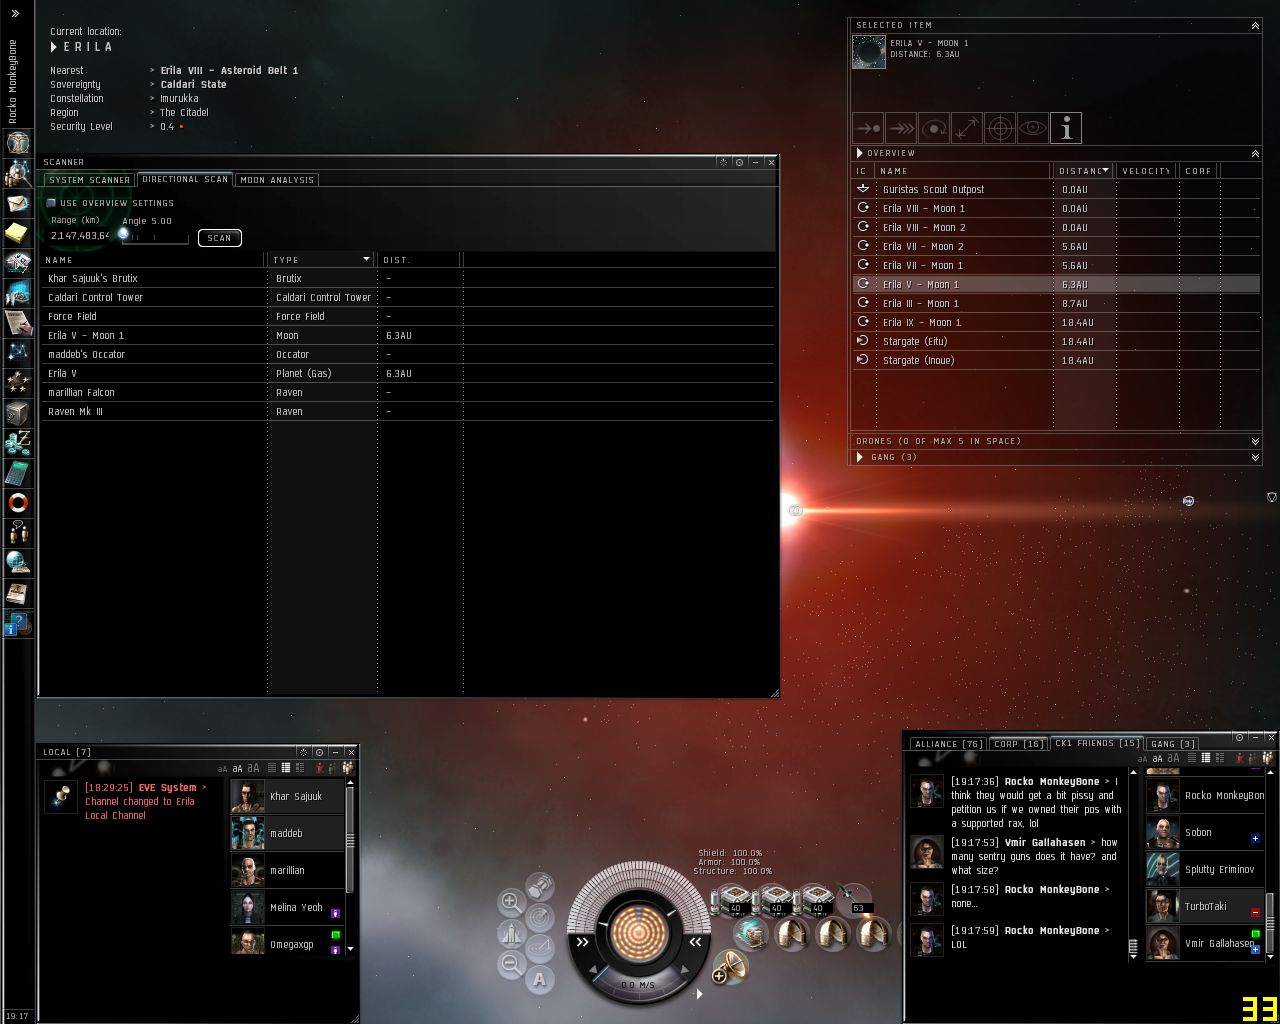This screenshot has width=1280, height=1024.
Task: Set full speed with the '>>' HUD arrows
Action: [583, 942]
